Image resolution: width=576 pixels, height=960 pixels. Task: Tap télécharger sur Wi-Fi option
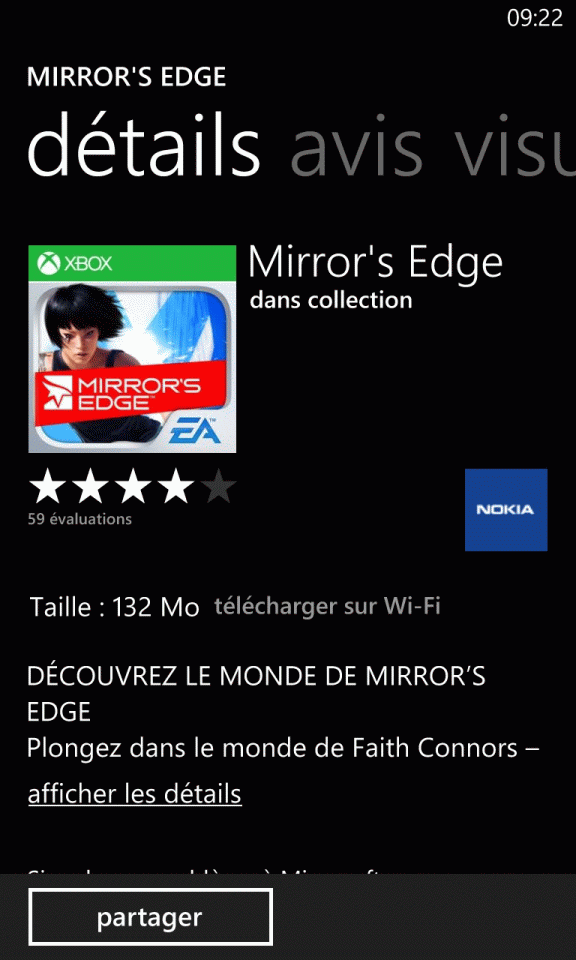(x=327, y=606)
